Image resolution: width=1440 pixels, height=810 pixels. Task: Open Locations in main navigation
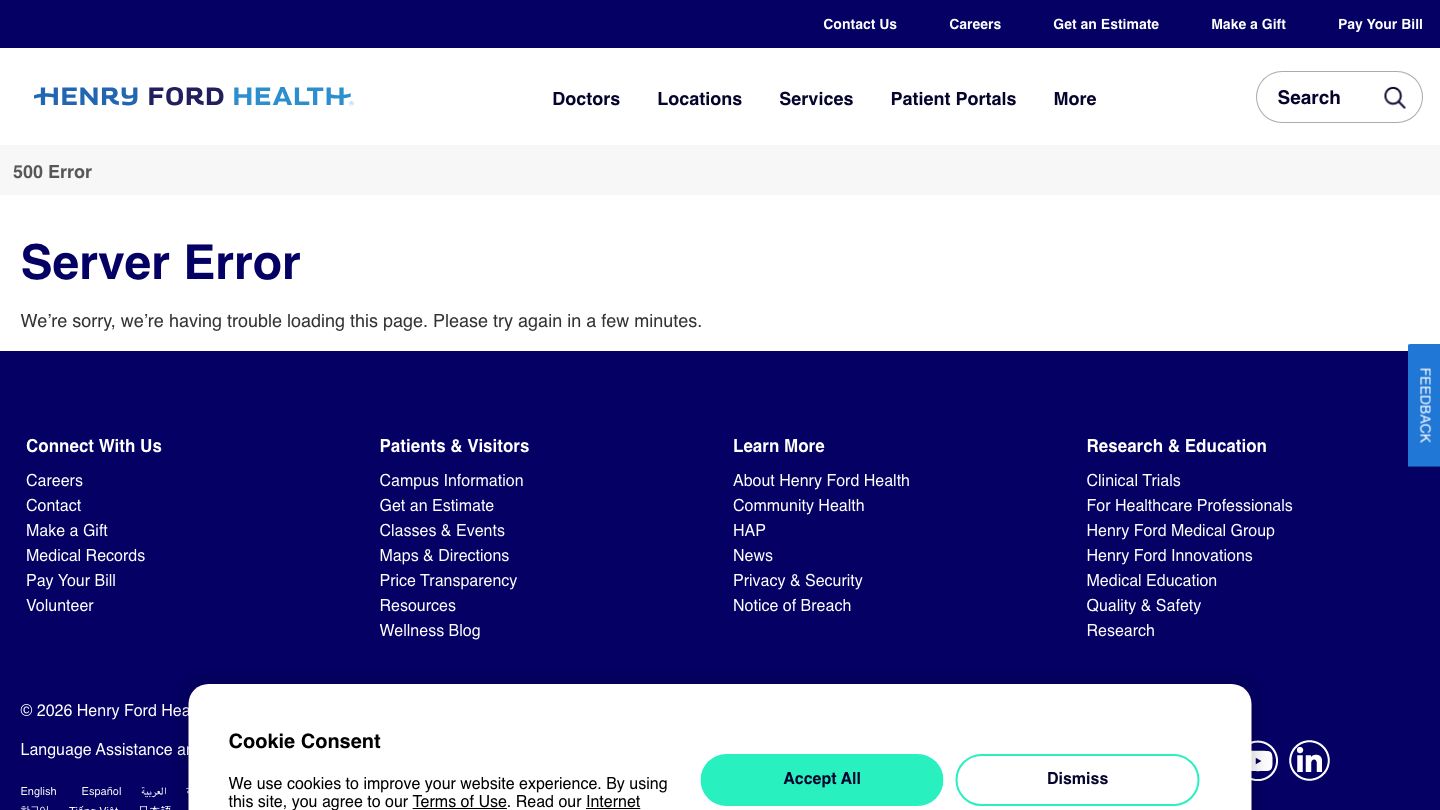point(699,99)
